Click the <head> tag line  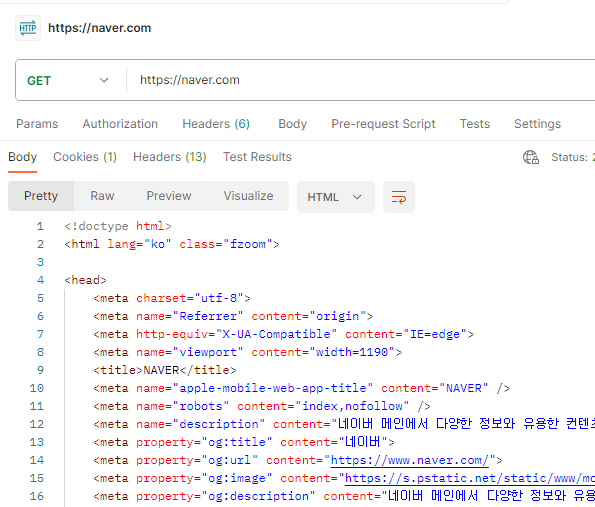85,280
